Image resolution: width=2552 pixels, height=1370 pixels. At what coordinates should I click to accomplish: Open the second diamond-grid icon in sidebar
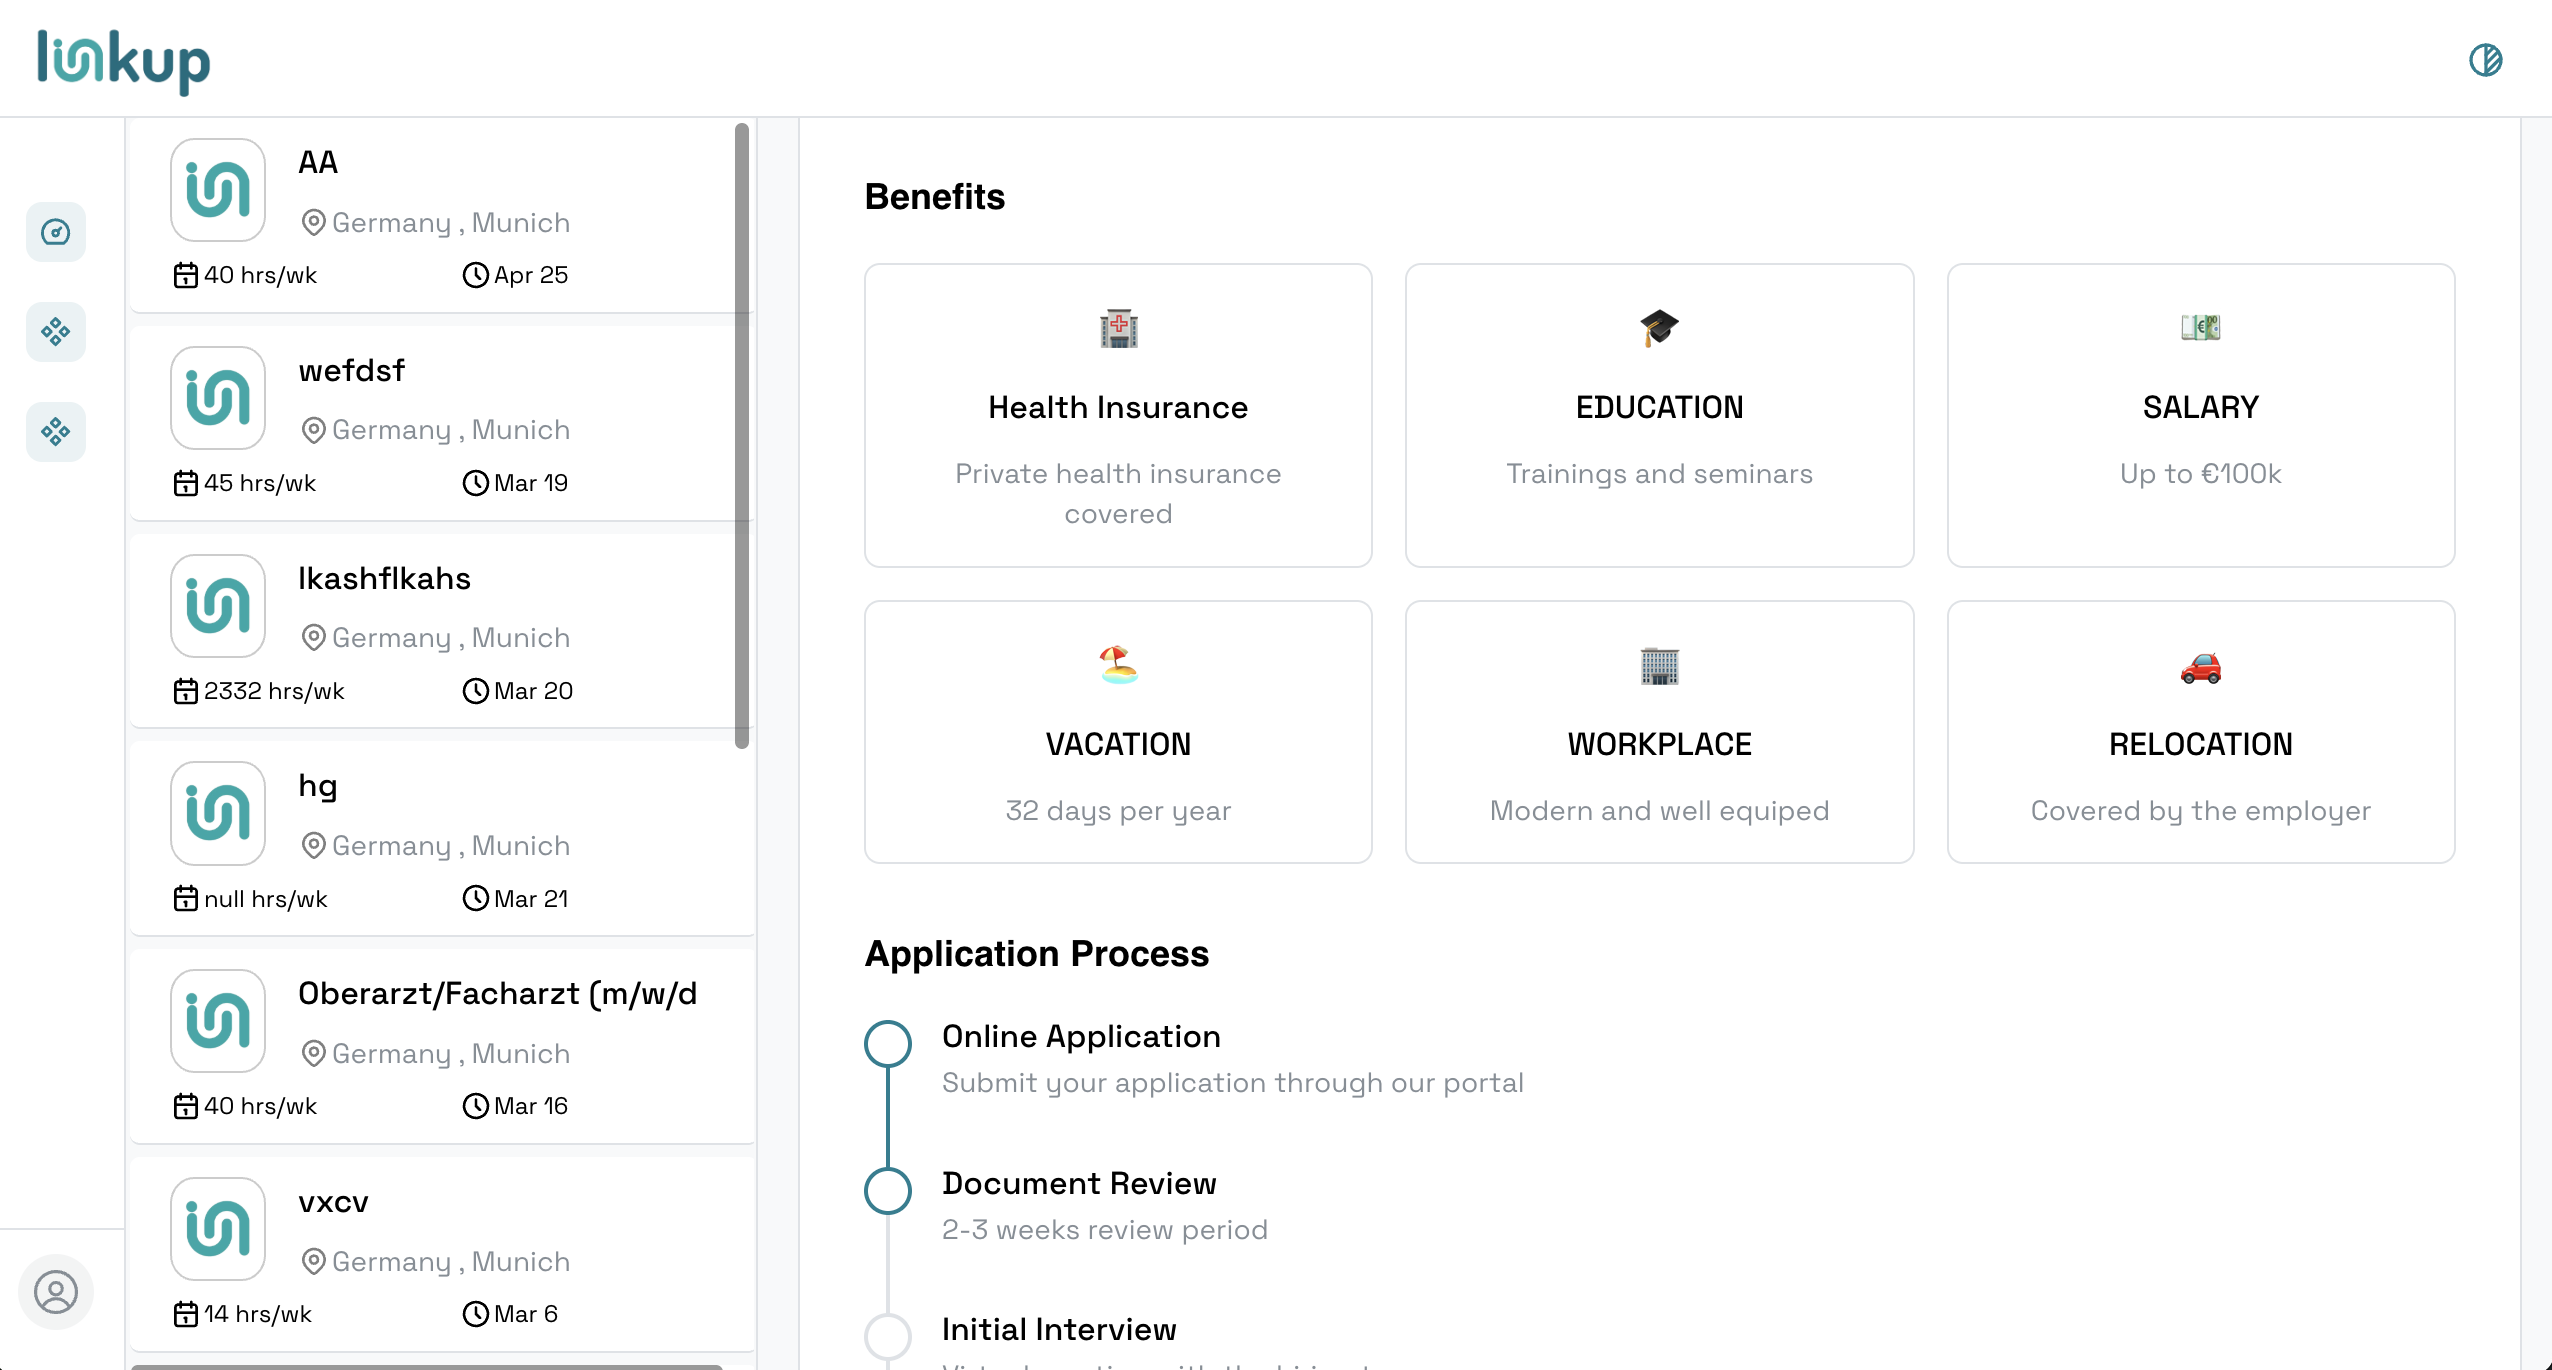tap(55, 431)
